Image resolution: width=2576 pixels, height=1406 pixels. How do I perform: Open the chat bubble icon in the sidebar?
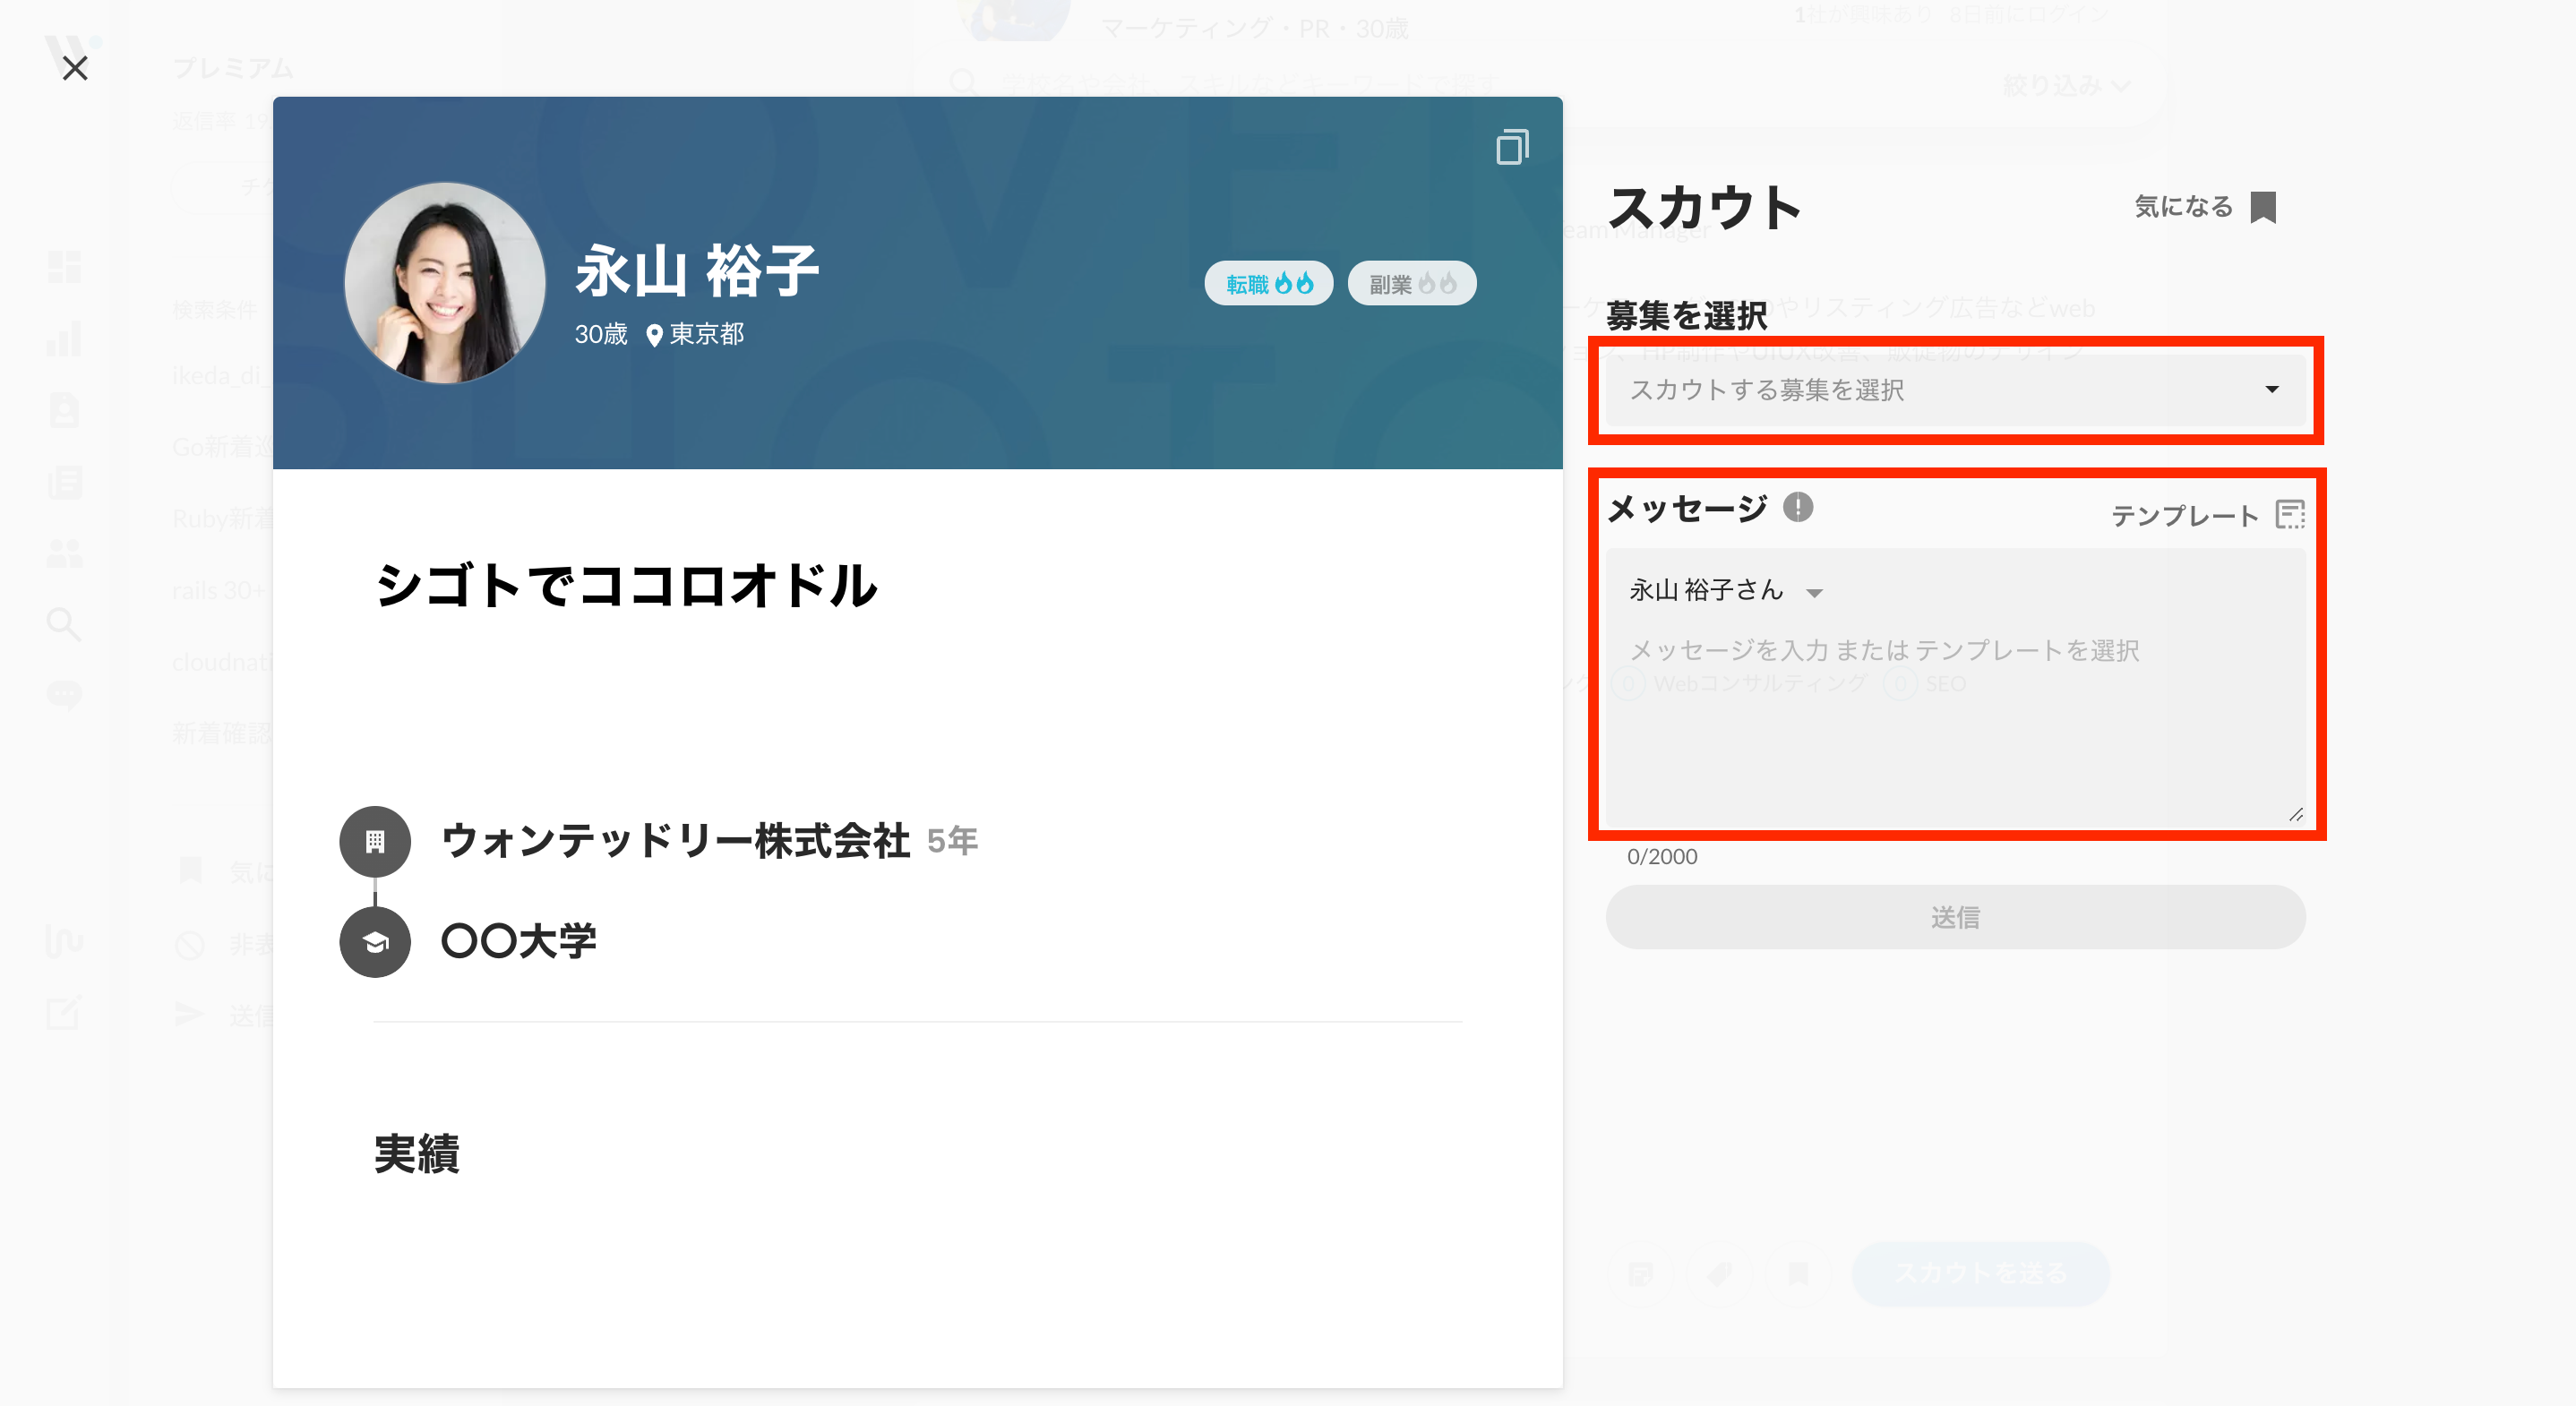click(x=64, y=694)
